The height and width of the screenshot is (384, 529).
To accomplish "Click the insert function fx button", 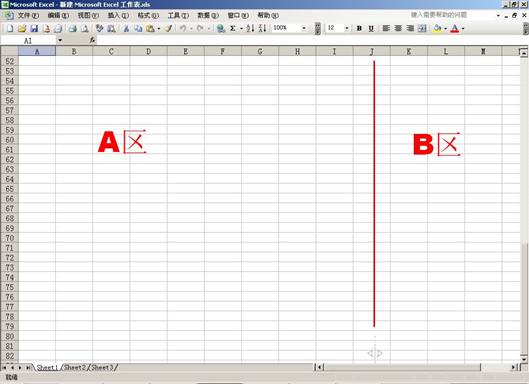I will 92,40.
